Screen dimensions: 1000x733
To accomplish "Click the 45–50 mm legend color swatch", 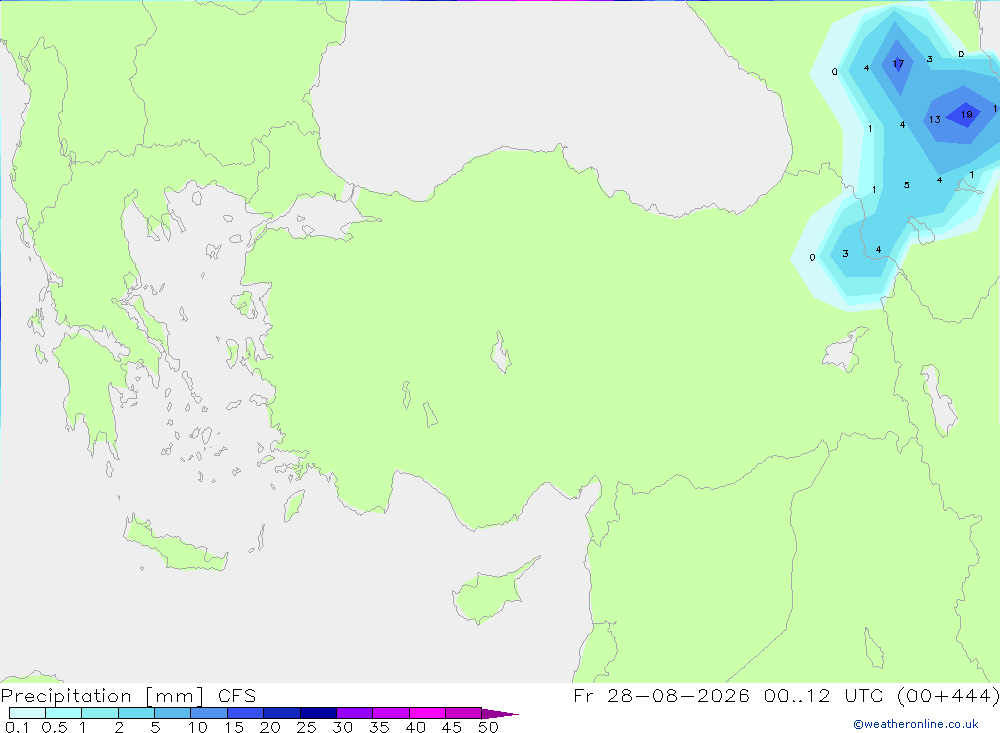I will pos(464,713).
